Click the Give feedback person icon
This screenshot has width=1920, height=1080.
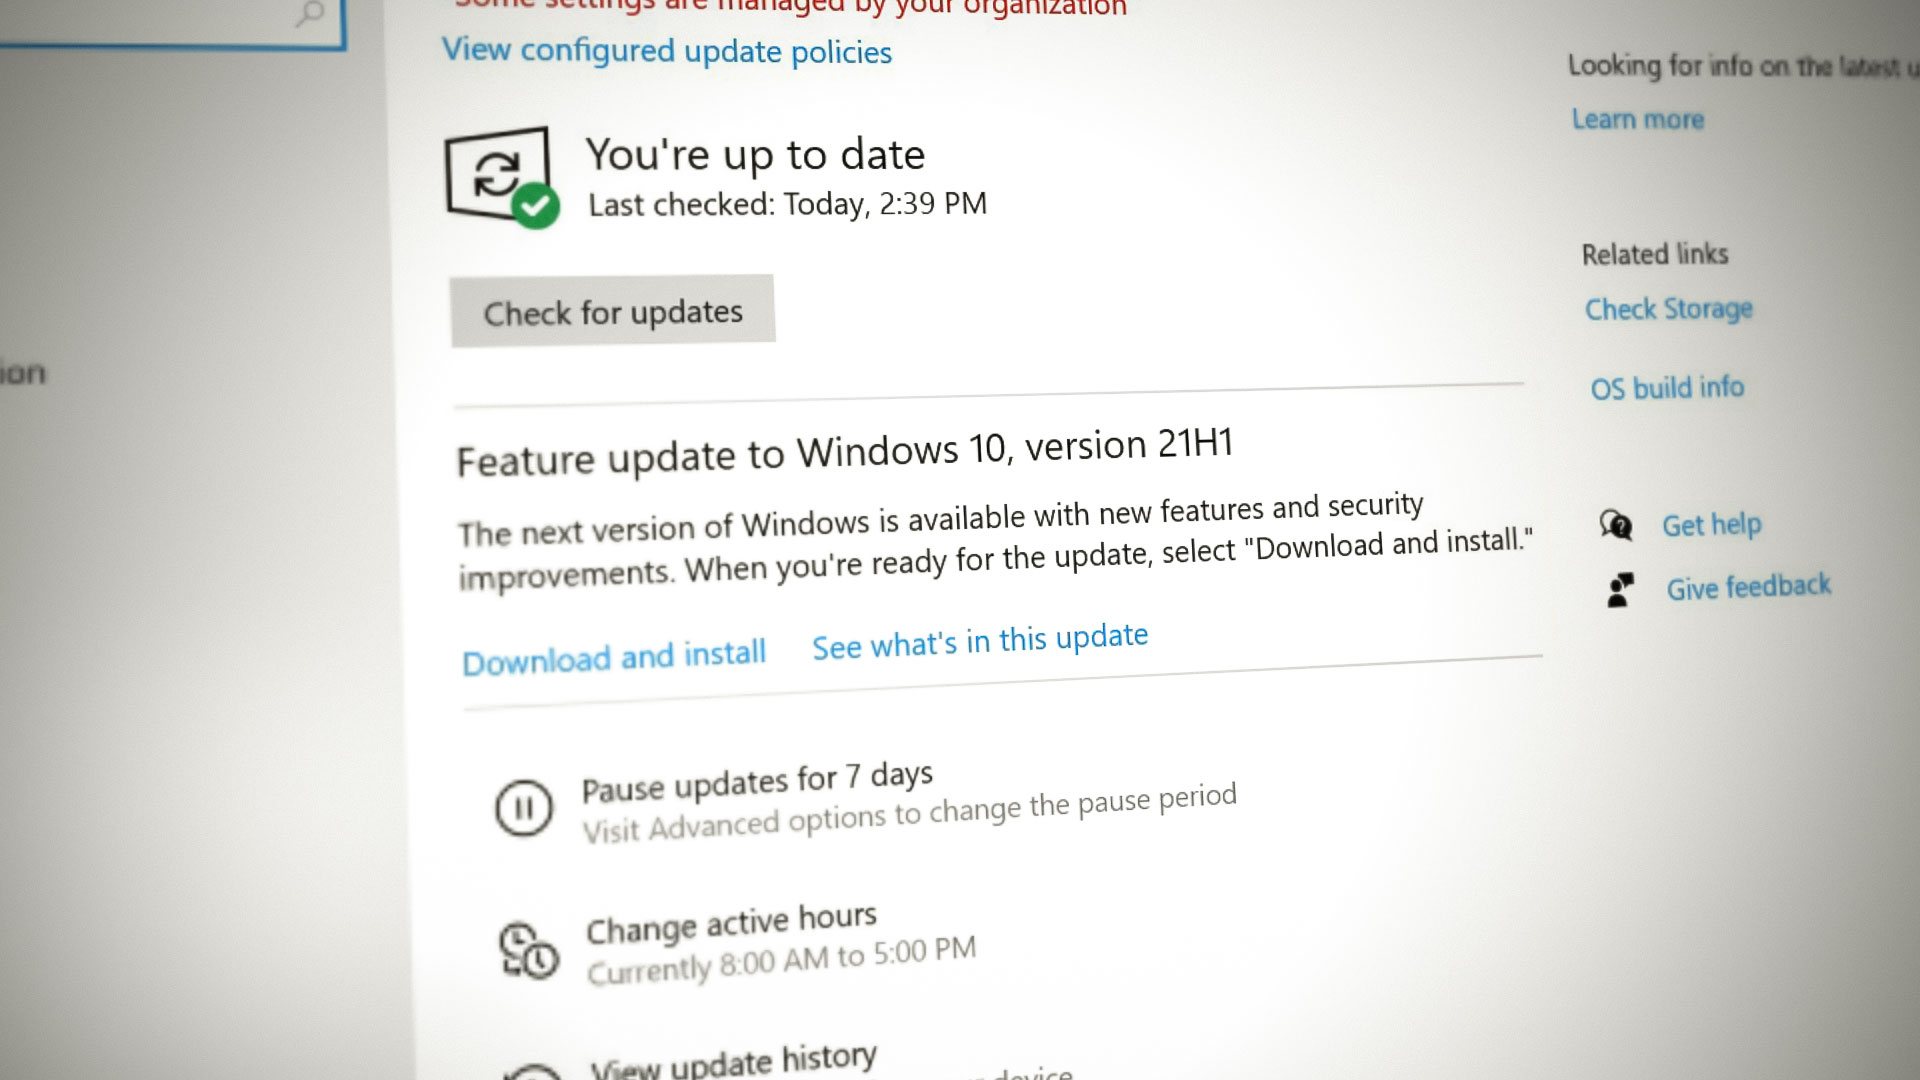[x=1620, y=590]
